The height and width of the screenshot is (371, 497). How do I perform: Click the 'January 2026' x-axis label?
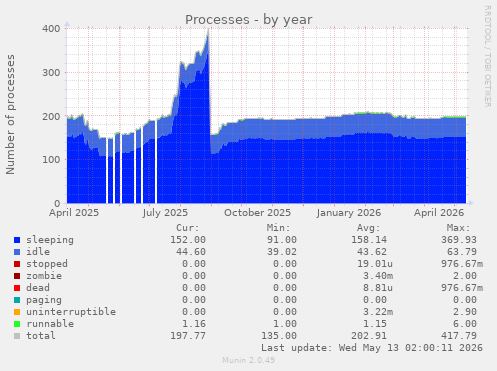click(349, 213)
